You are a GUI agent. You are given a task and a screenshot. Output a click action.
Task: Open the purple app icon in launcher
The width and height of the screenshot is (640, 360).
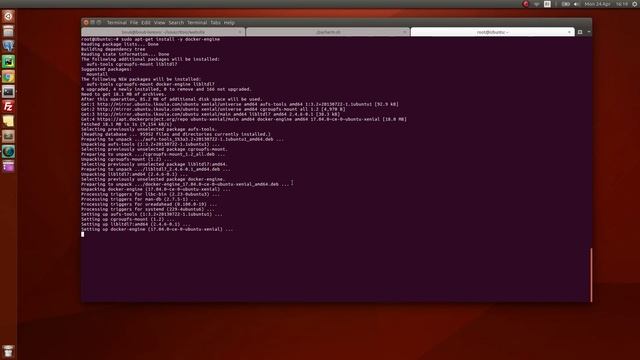click(x=8, y=167)
